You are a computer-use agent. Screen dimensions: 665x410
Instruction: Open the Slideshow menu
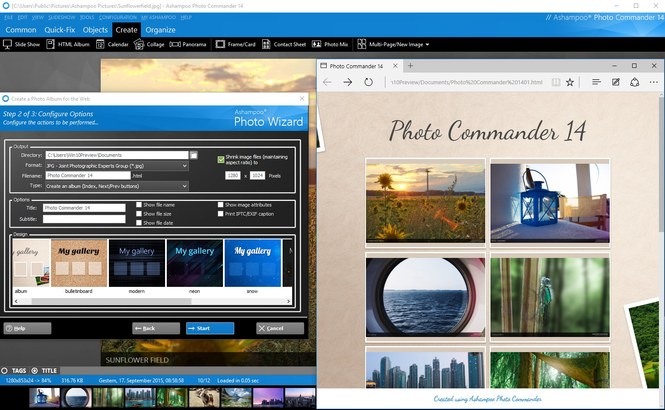61,17
